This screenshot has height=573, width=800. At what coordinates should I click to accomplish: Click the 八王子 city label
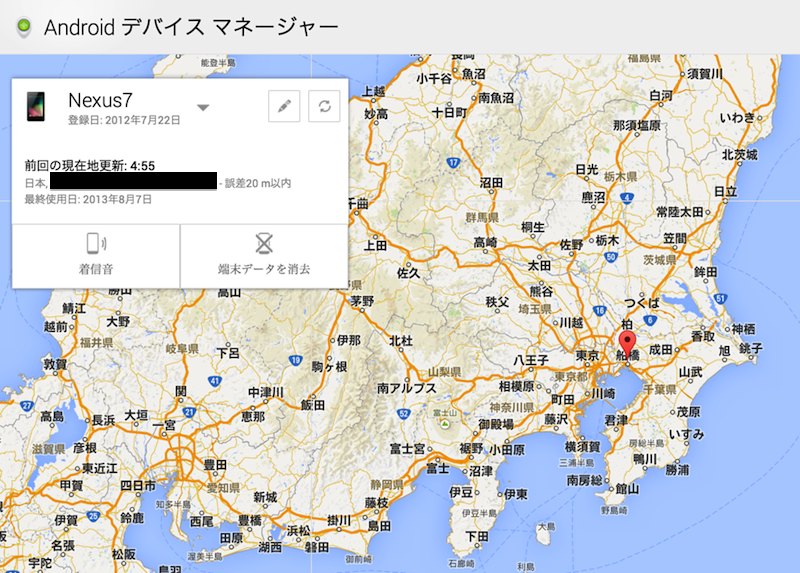[531, 360]
